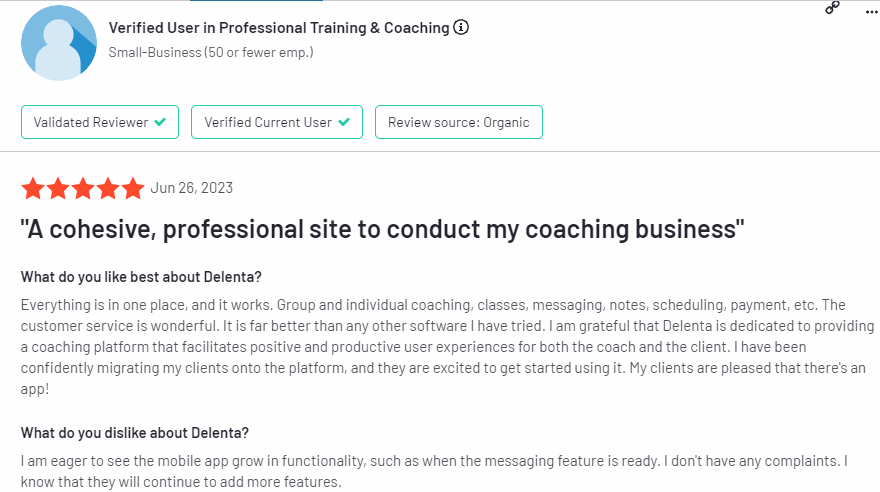Click the green checkmark in Validated Reviewer

160,122
